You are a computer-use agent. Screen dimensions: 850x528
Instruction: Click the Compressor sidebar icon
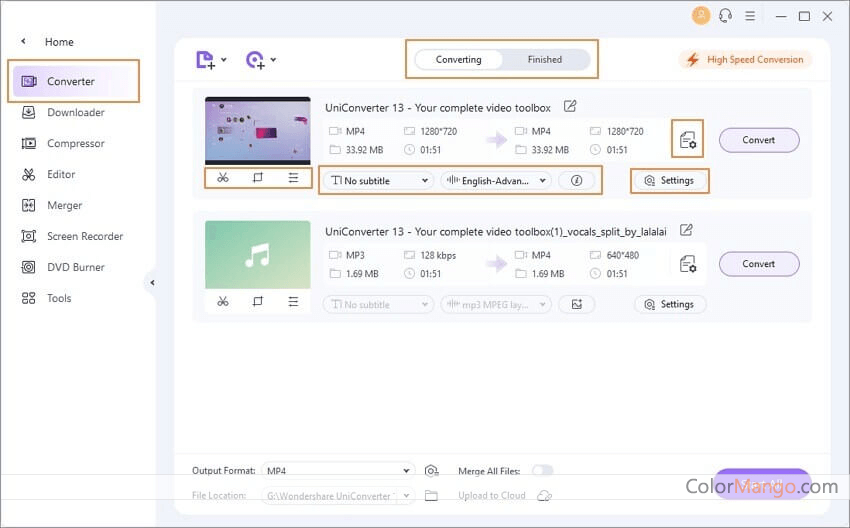28,143
